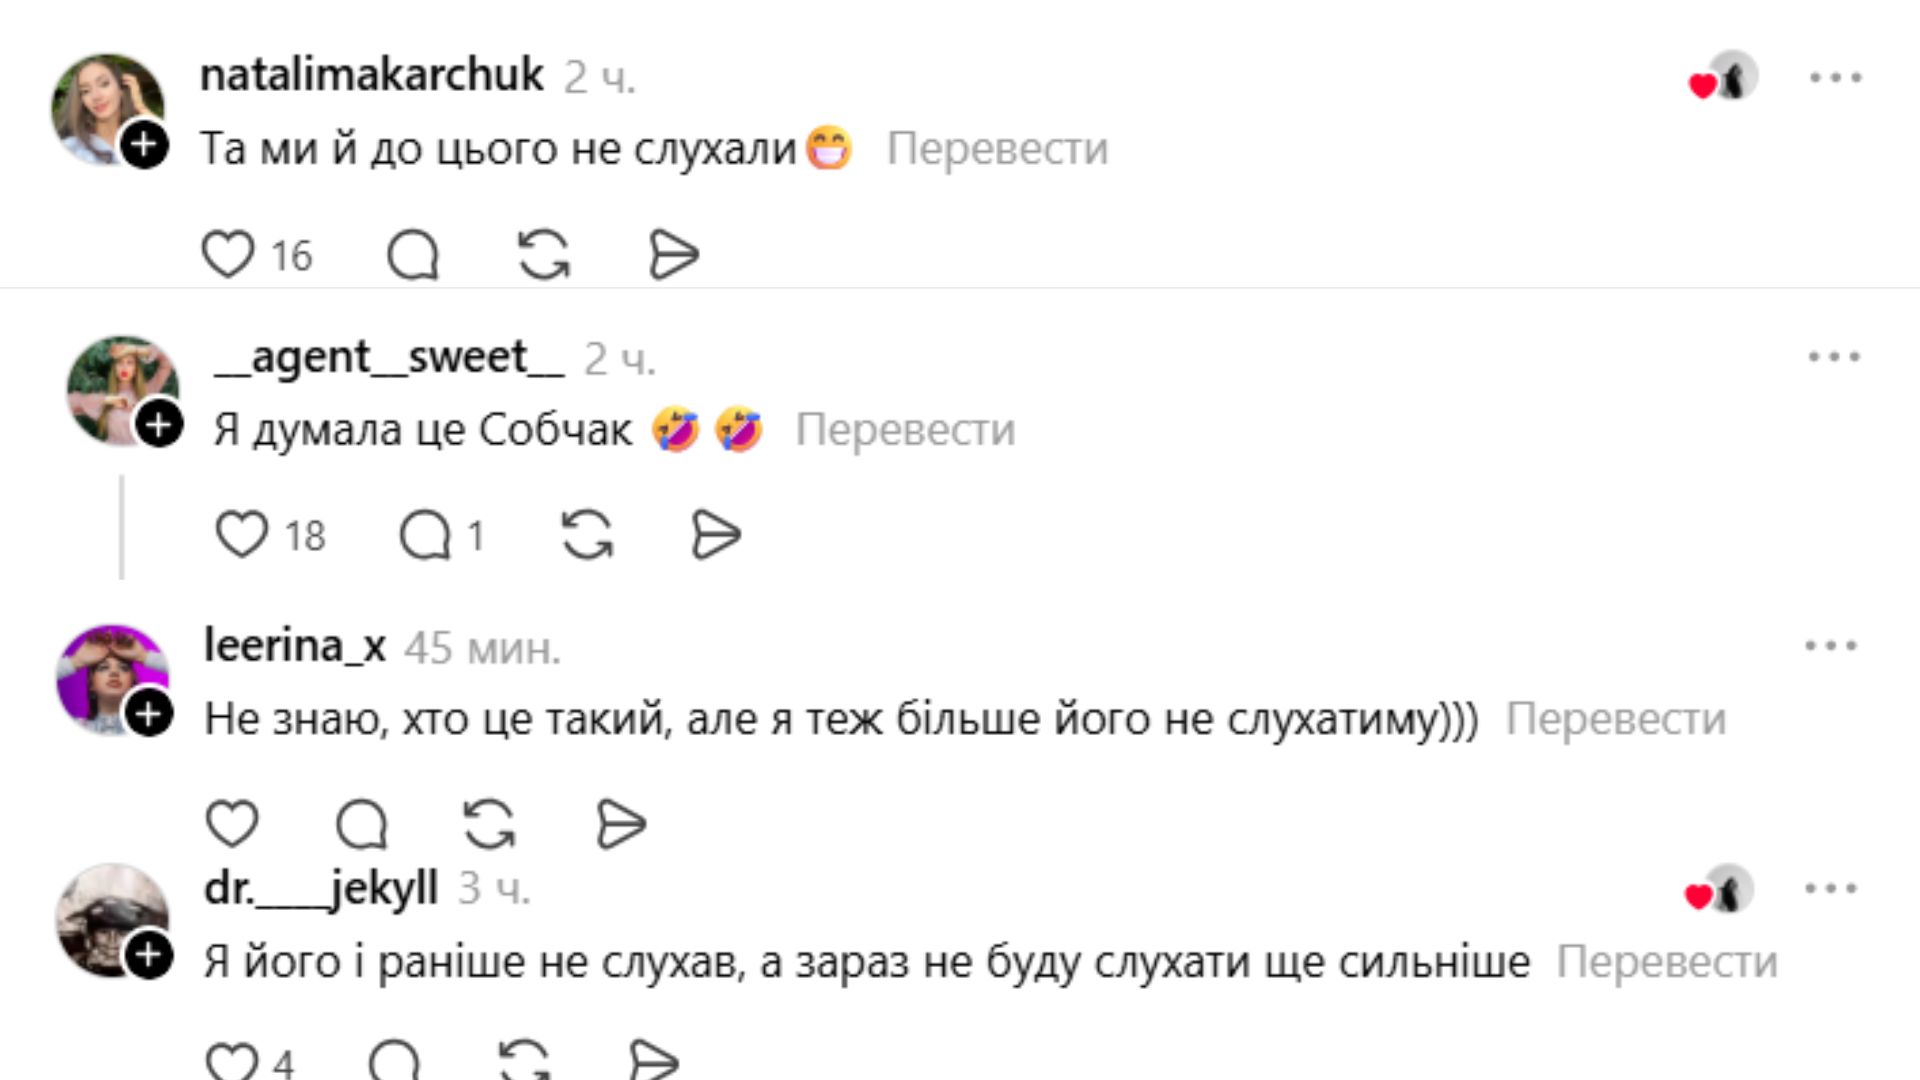Like natalimakarchuk's comment
Screen dimensions: 1920x1080
[228, 254]
